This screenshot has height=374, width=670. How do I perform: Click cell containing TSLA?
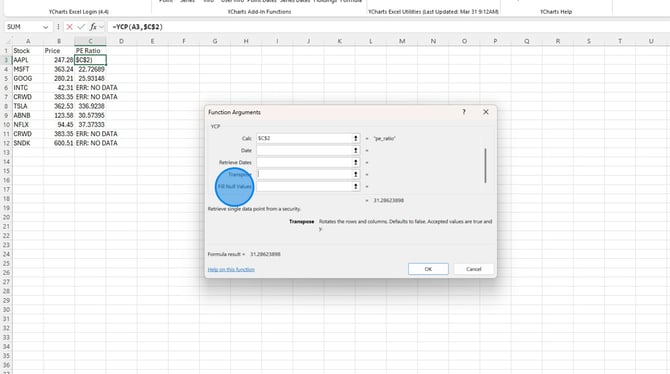[x=28, y=106]
